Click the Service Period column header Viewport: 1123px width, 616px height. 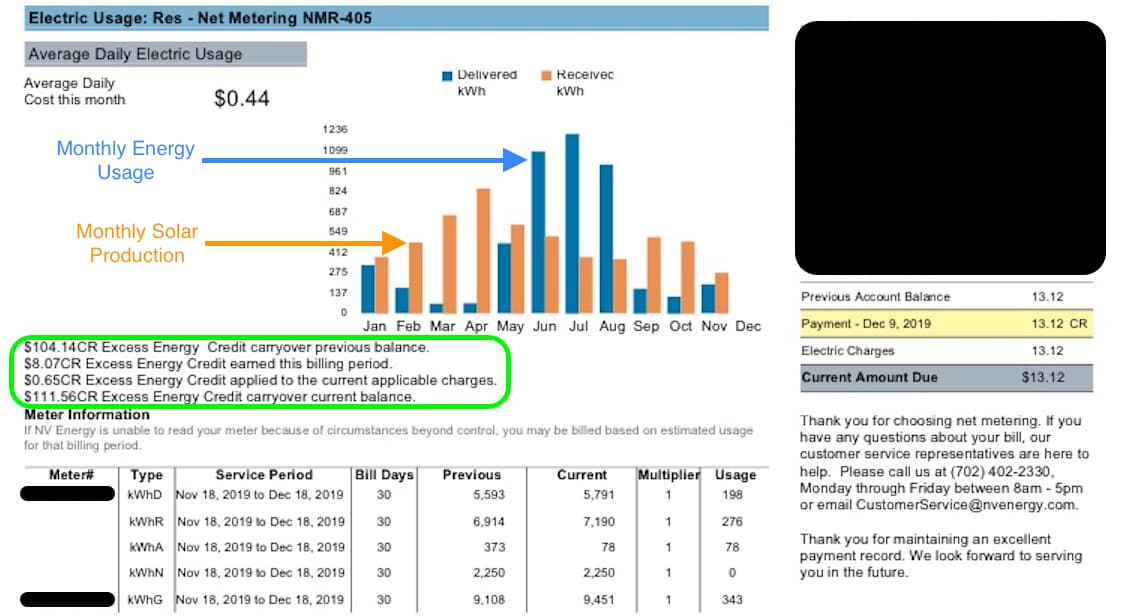[x=264, y=475]
